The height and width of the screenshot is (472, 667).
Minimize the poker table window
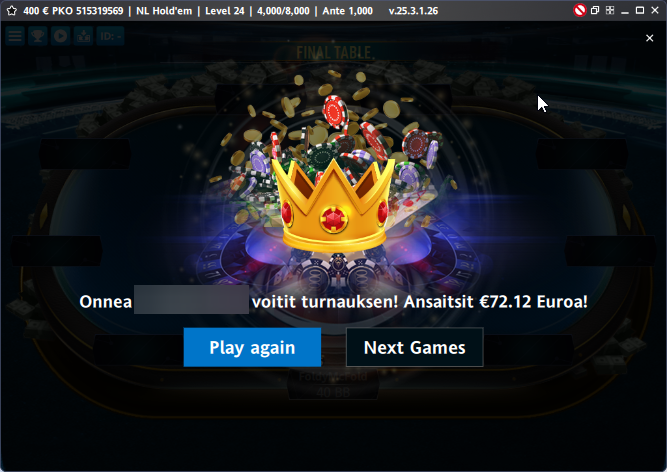624,11
